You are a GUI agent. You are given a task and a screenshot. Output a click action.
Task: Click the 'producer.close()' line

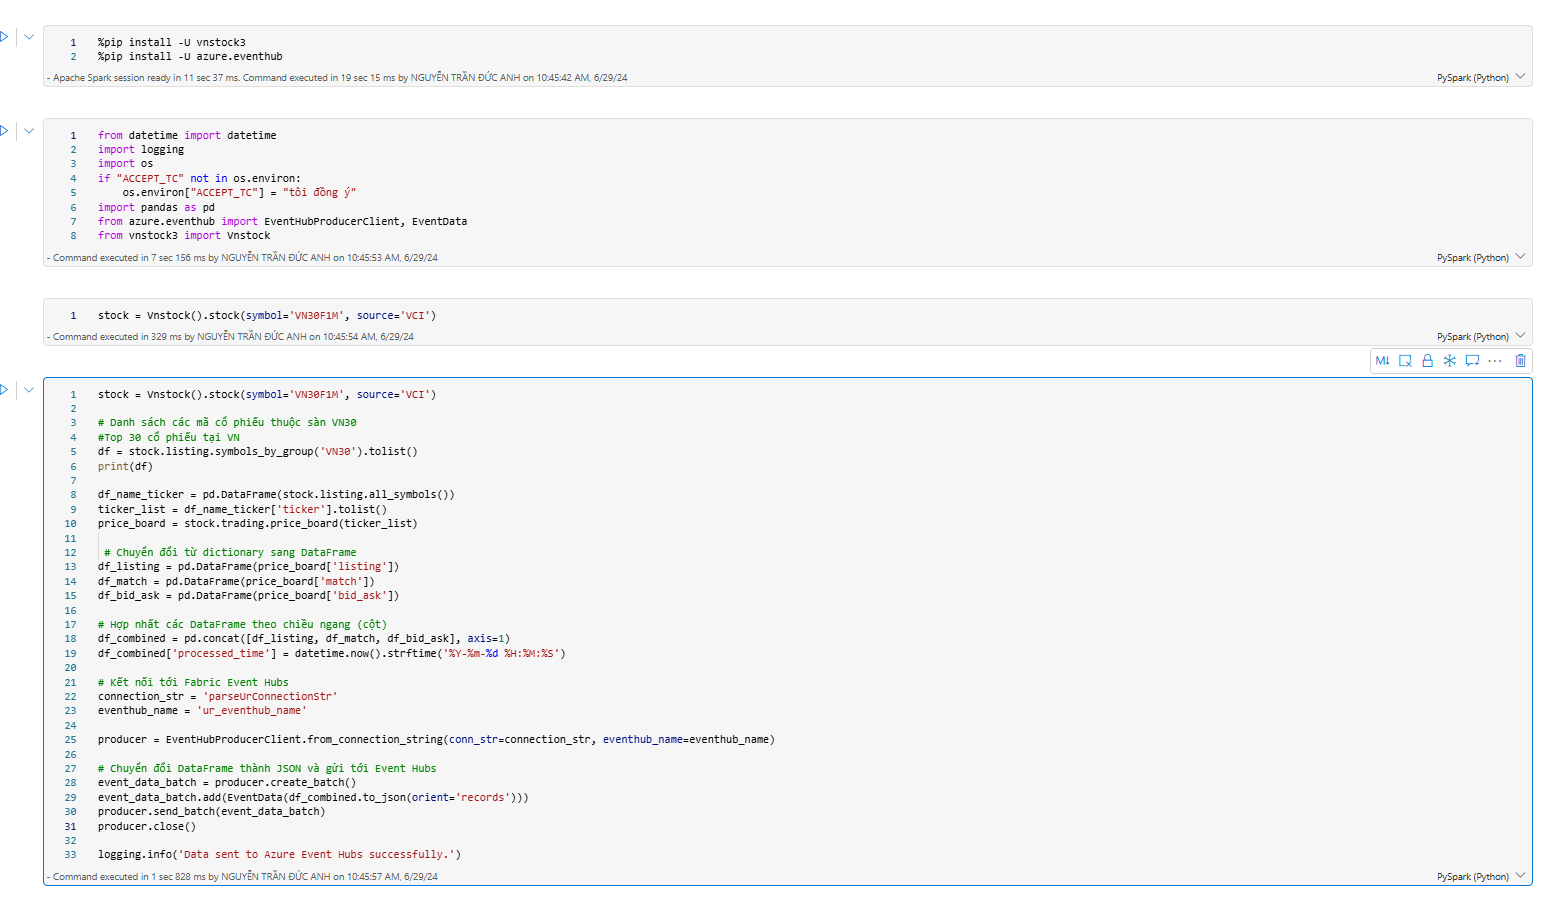pyautogui.click(x=147, y=826)
